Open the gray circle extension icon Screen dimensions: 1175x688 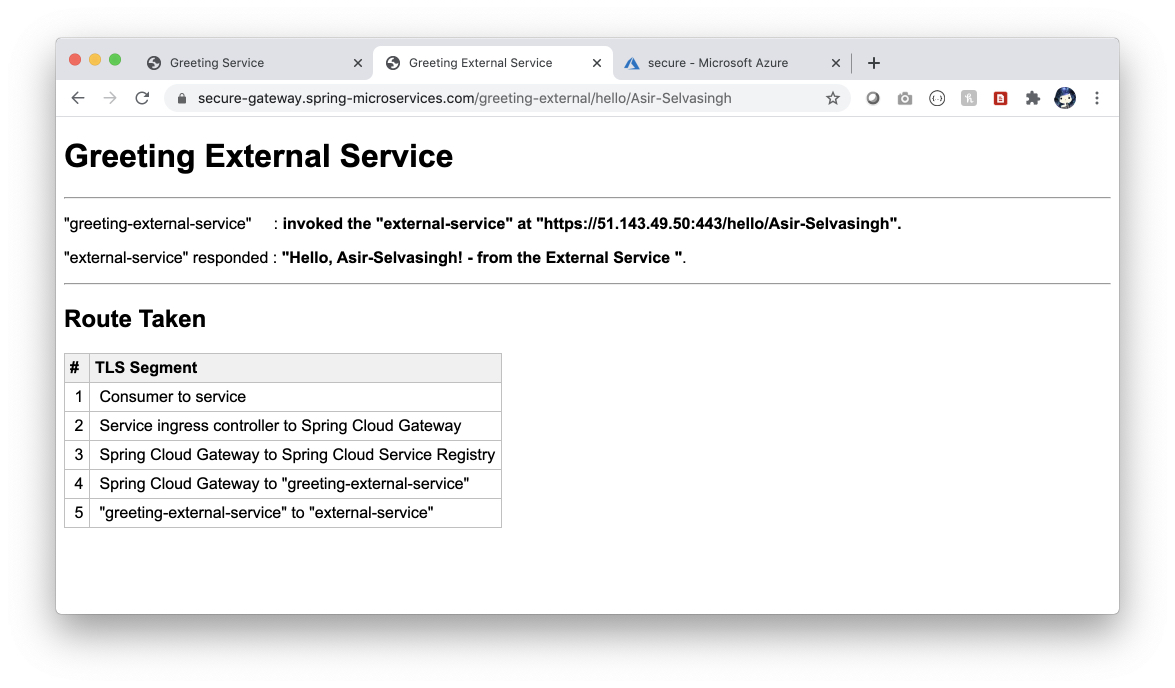click(x=872, y=98)
